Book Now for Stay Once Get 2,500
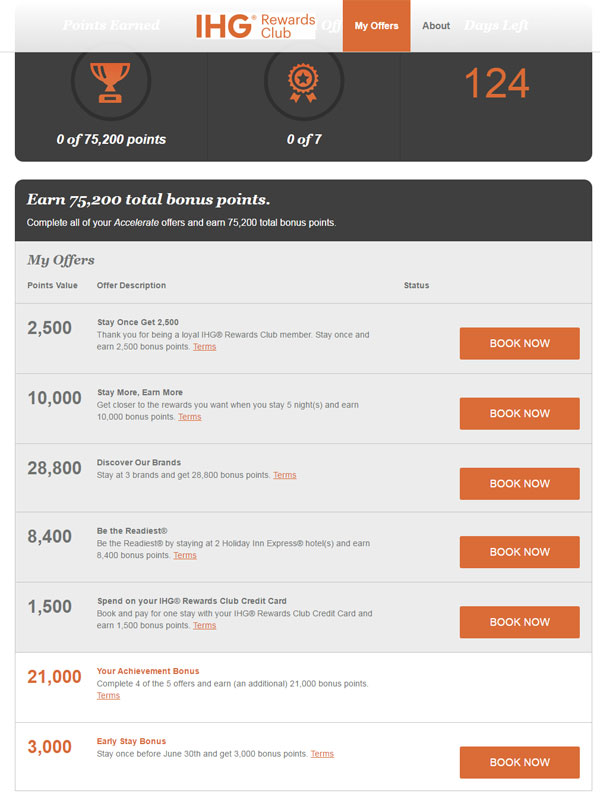 [519, 343]
